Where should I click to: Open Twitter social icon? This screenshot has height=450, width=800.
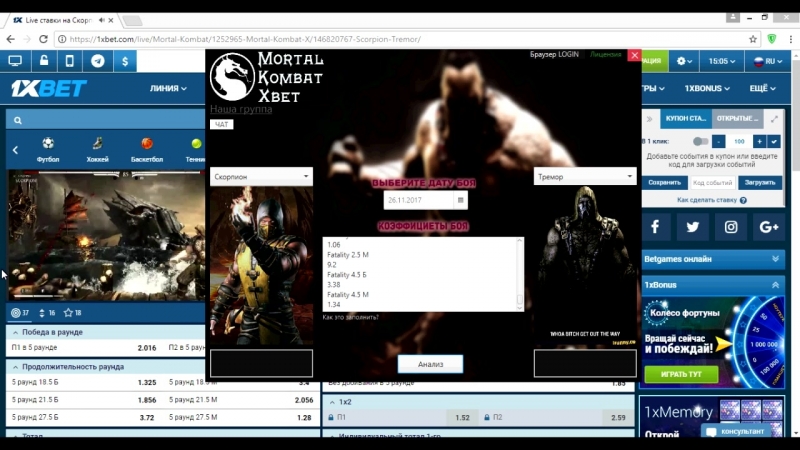pos(692,227)
